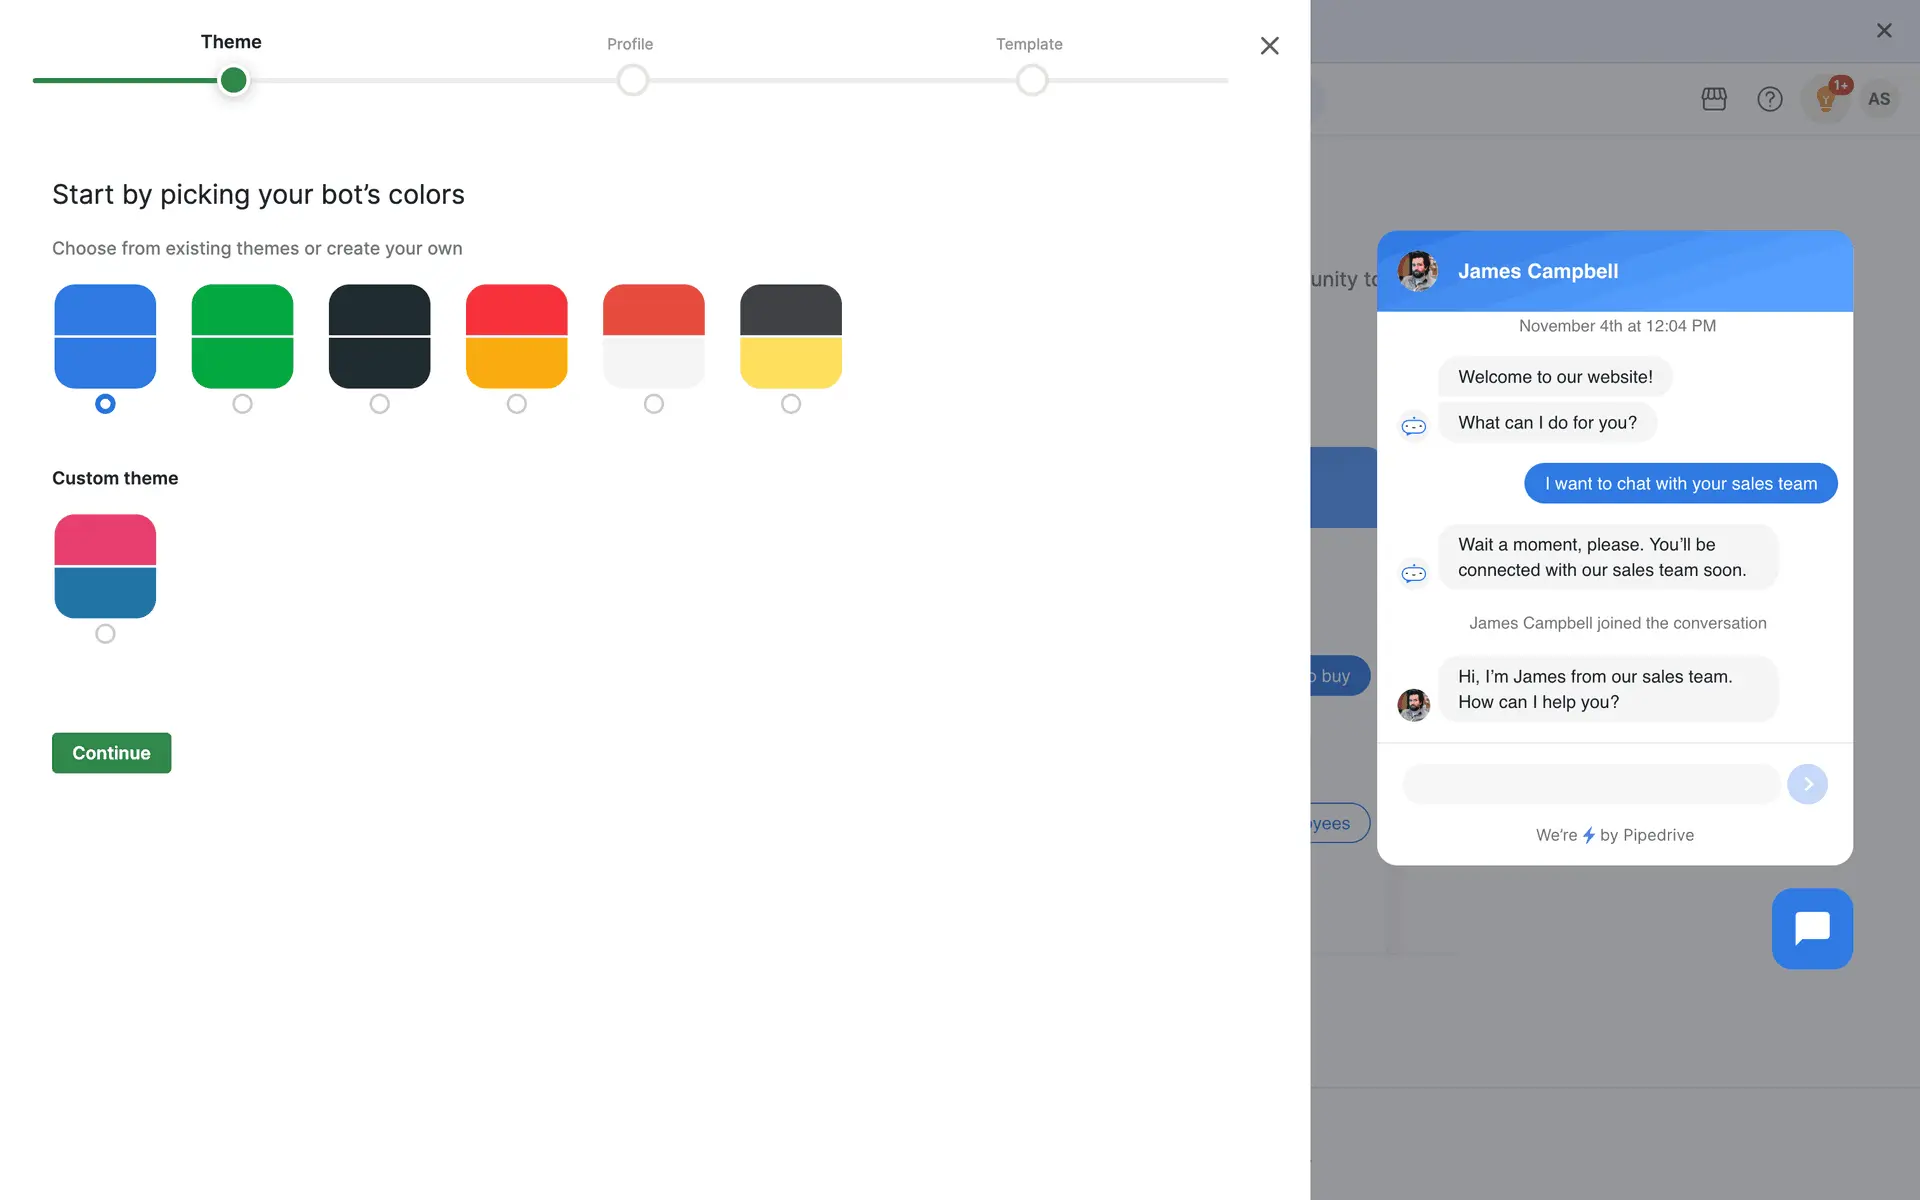The height and width of the screenshot is (1200, 1920).
Task: Open the AS user avatar menu
Action: tap(1879, 99)
